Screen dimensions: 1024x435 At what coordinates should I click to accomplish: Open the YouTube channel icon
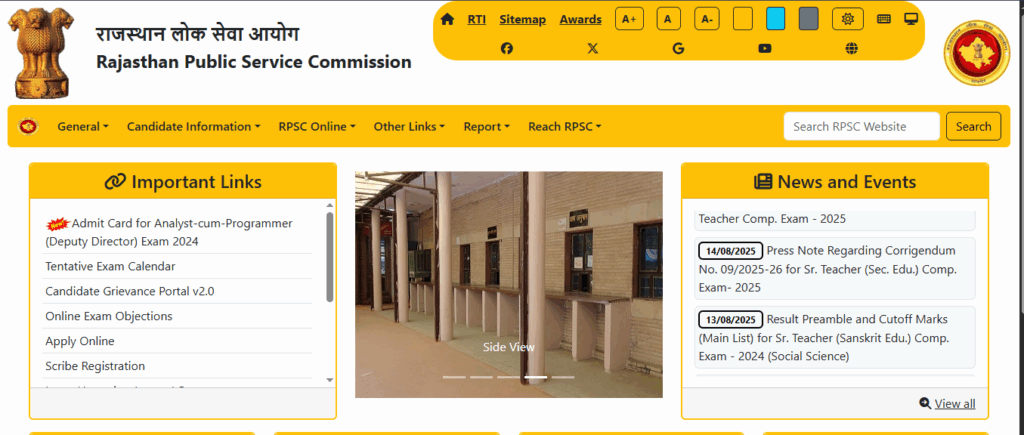tap(765, 48)
